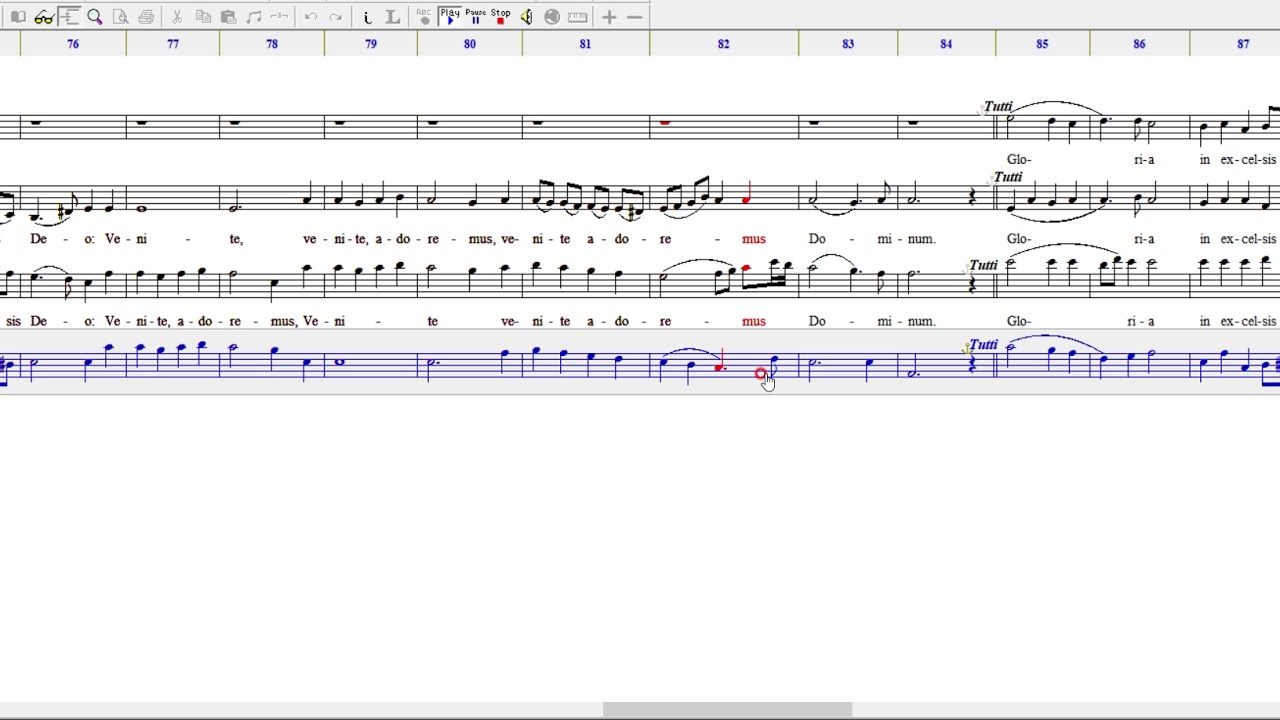Toggle the staff layout icon
The height and width of the screenshot is (720, 1280).
(x=69, y=17)
